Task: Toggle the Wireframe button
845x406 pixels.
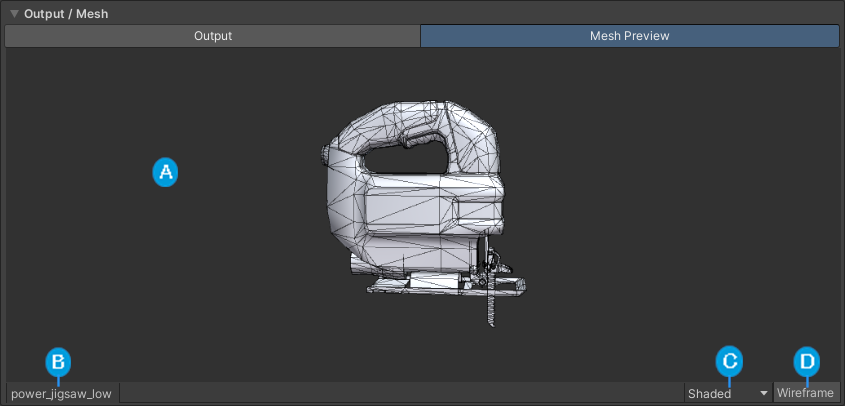Action: 805,394
